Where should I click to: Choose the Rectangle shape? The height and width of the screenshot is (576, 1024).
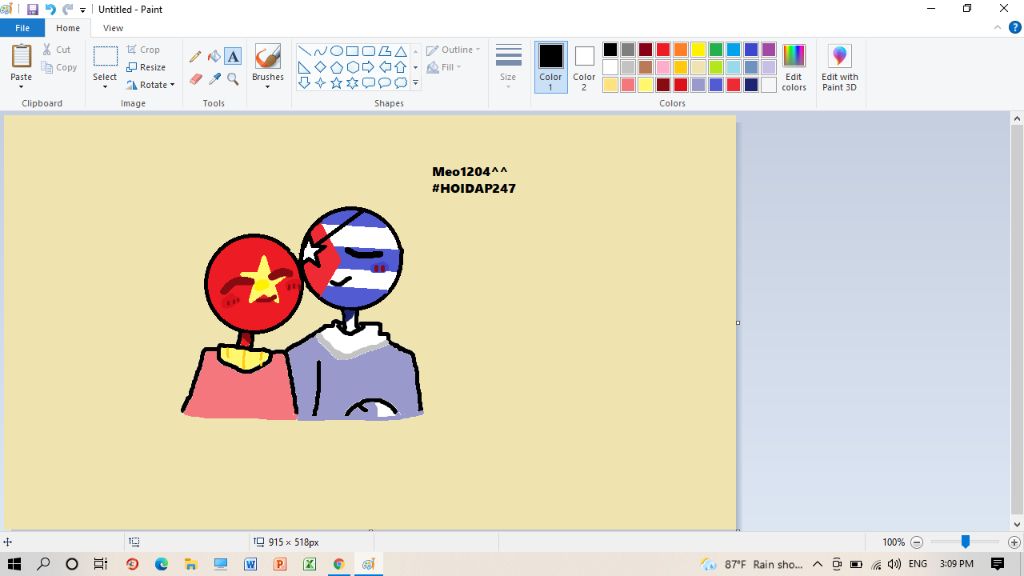click(x=352, y=51)
